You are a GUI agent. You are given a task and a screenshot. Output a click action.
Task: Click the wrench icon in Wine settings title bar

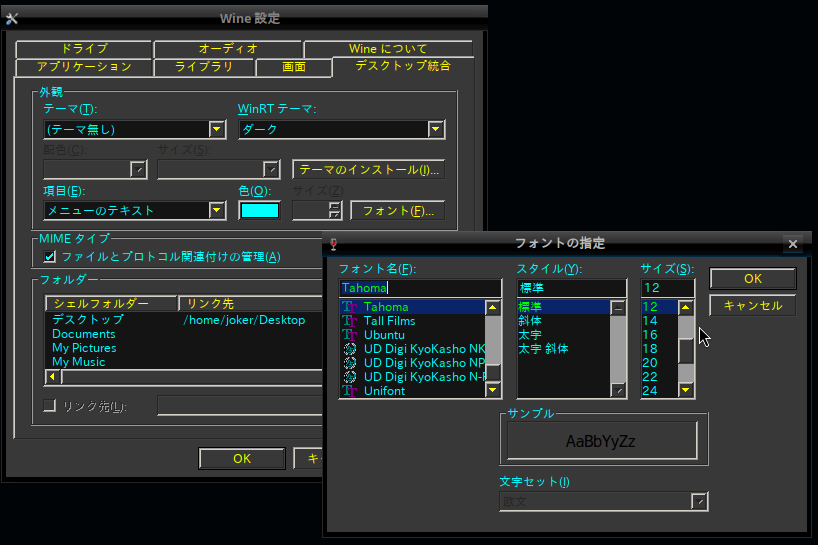(12, 19)
